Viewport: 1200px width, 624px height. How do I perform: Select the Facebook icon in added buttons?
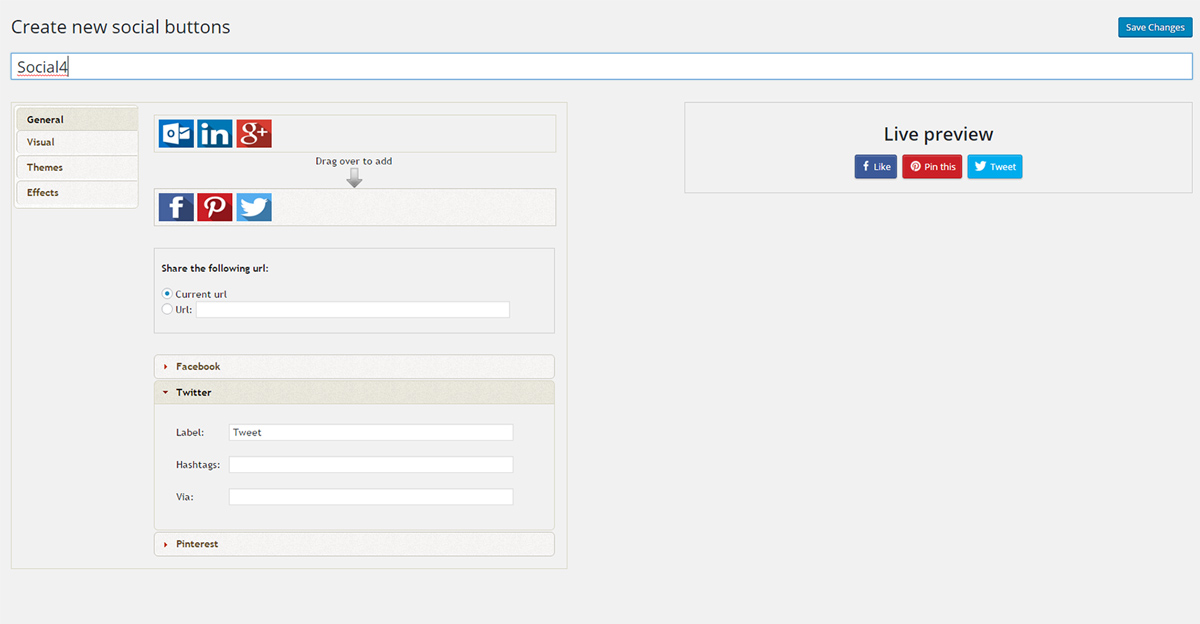click(x=176, y=207)
